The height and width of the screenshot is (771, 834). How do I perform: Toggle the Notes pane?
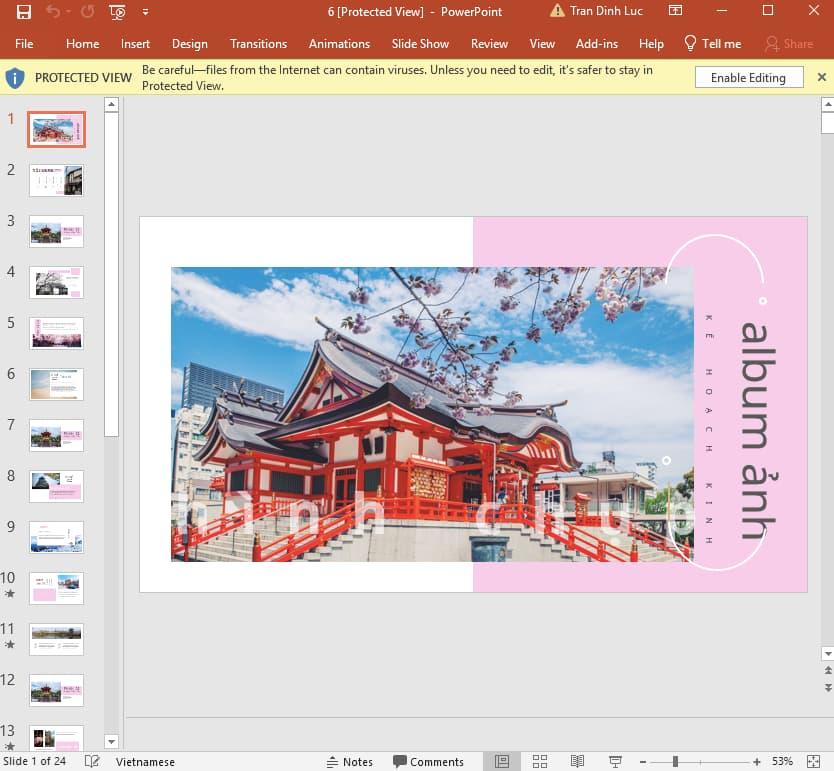[x=350, y=762]
